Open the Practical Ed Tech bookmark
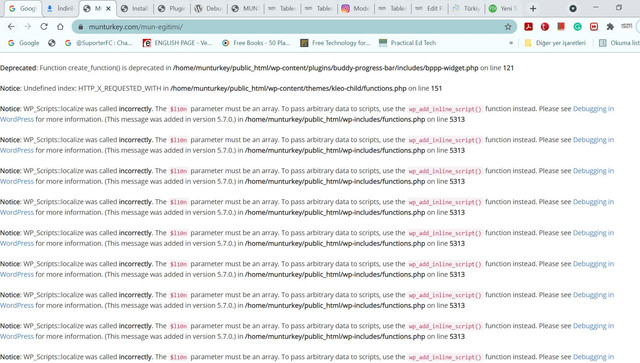 click(407, 43)
